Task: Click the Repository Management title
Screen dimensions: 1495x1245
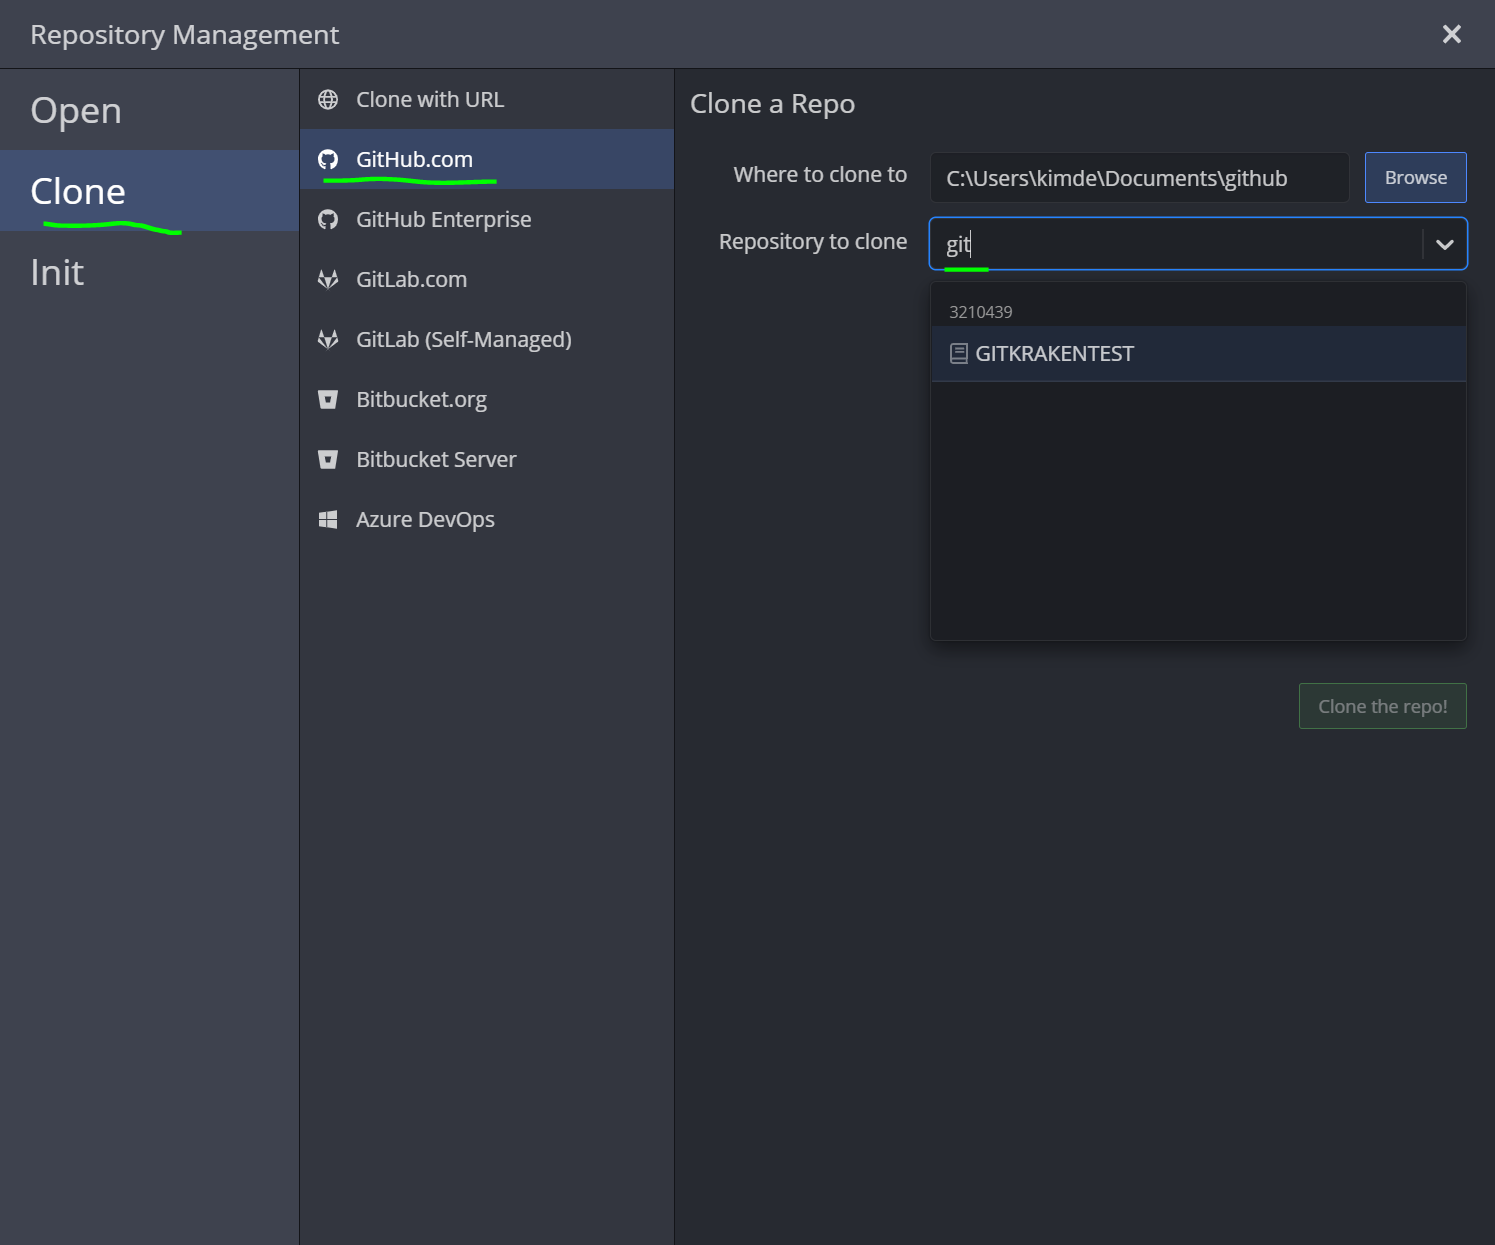Action: point(185,35)
